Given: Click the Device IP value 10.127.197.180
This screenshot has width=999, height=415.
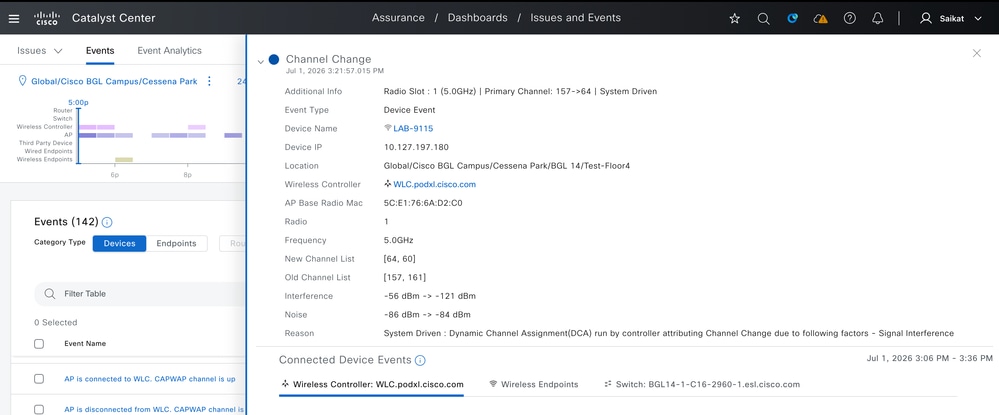Looking at the screenshot, I should click(416, 147).
